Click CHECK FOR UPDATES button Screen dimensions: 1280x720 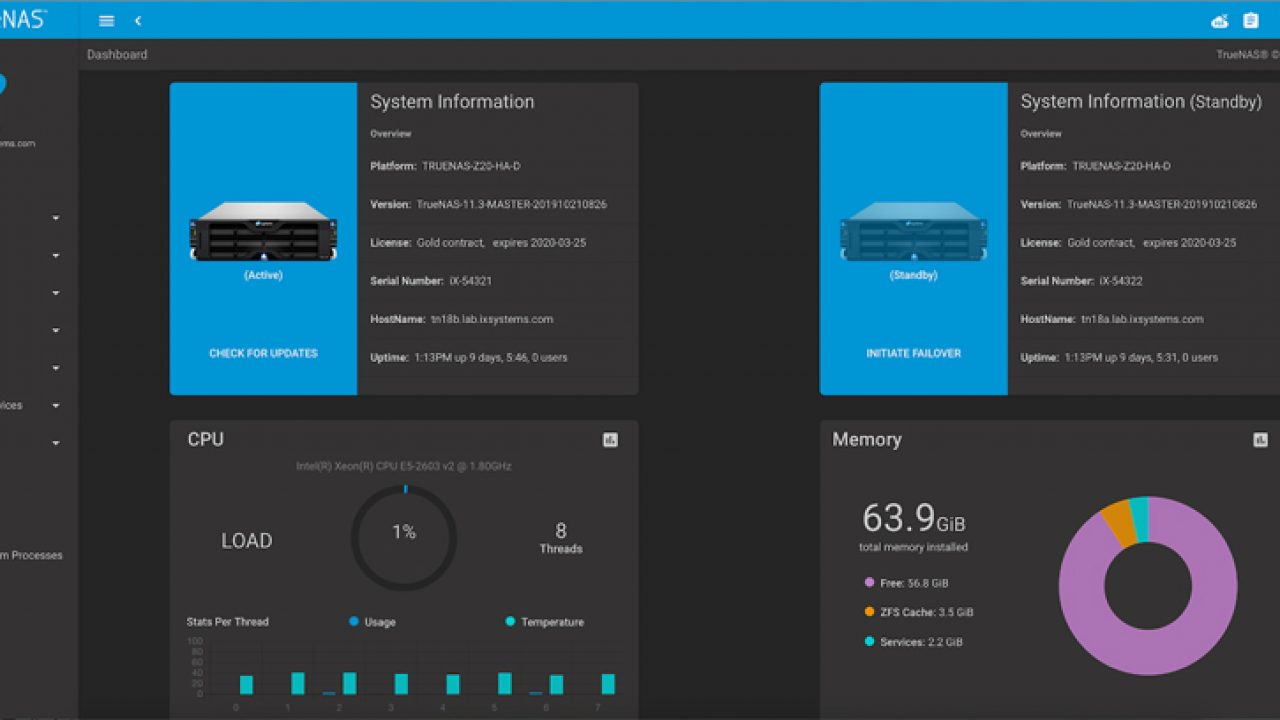click(263, 353)
